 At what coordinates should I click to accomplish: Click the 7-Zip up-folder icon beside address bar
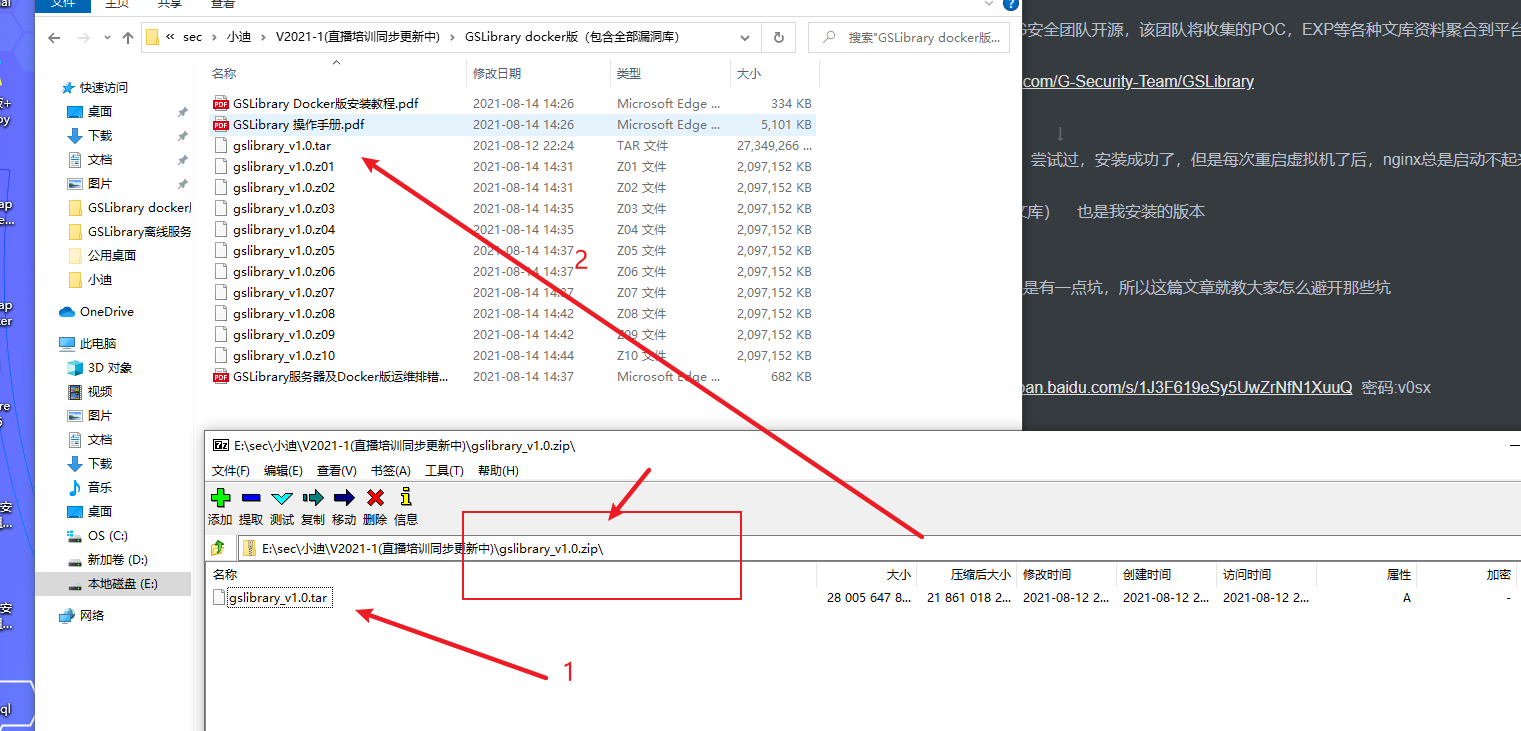pos(218,548)
